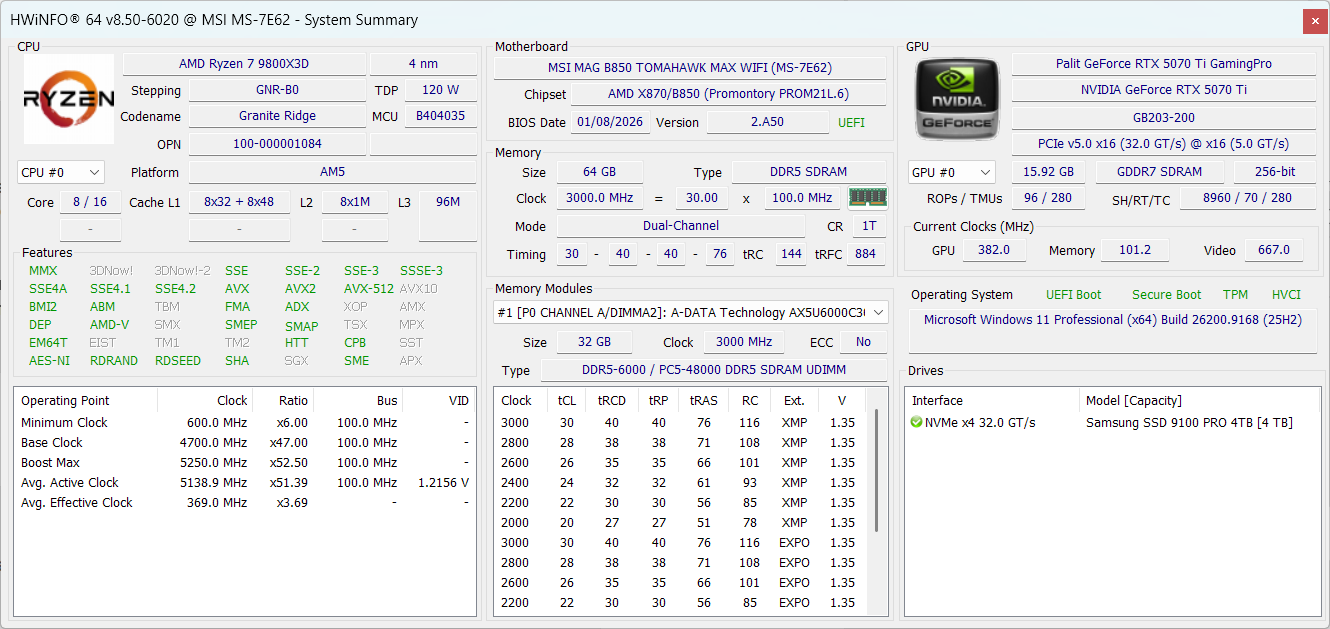The height and width of the screenshot is (629, 1330).
Task: Click the Dual-Channel mode value
Action: click(680, 226)
